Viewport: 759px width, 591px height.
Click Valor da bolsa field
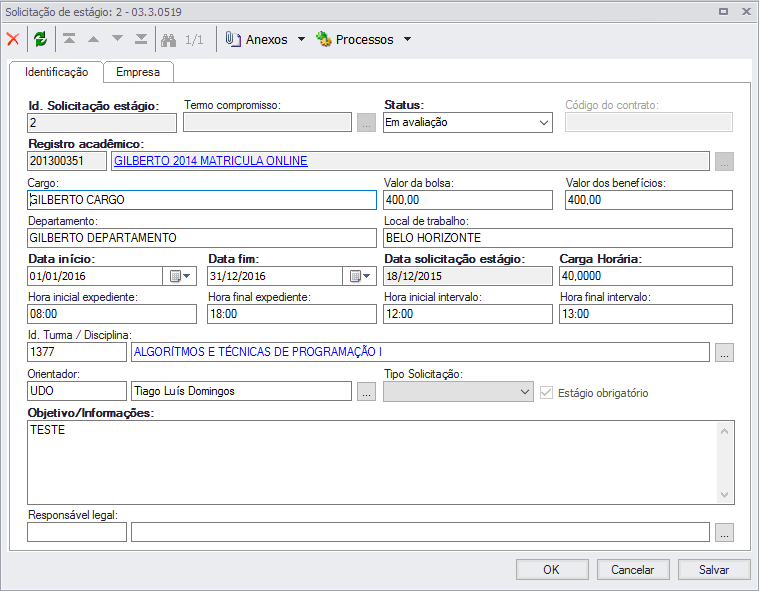click(468, 200)
